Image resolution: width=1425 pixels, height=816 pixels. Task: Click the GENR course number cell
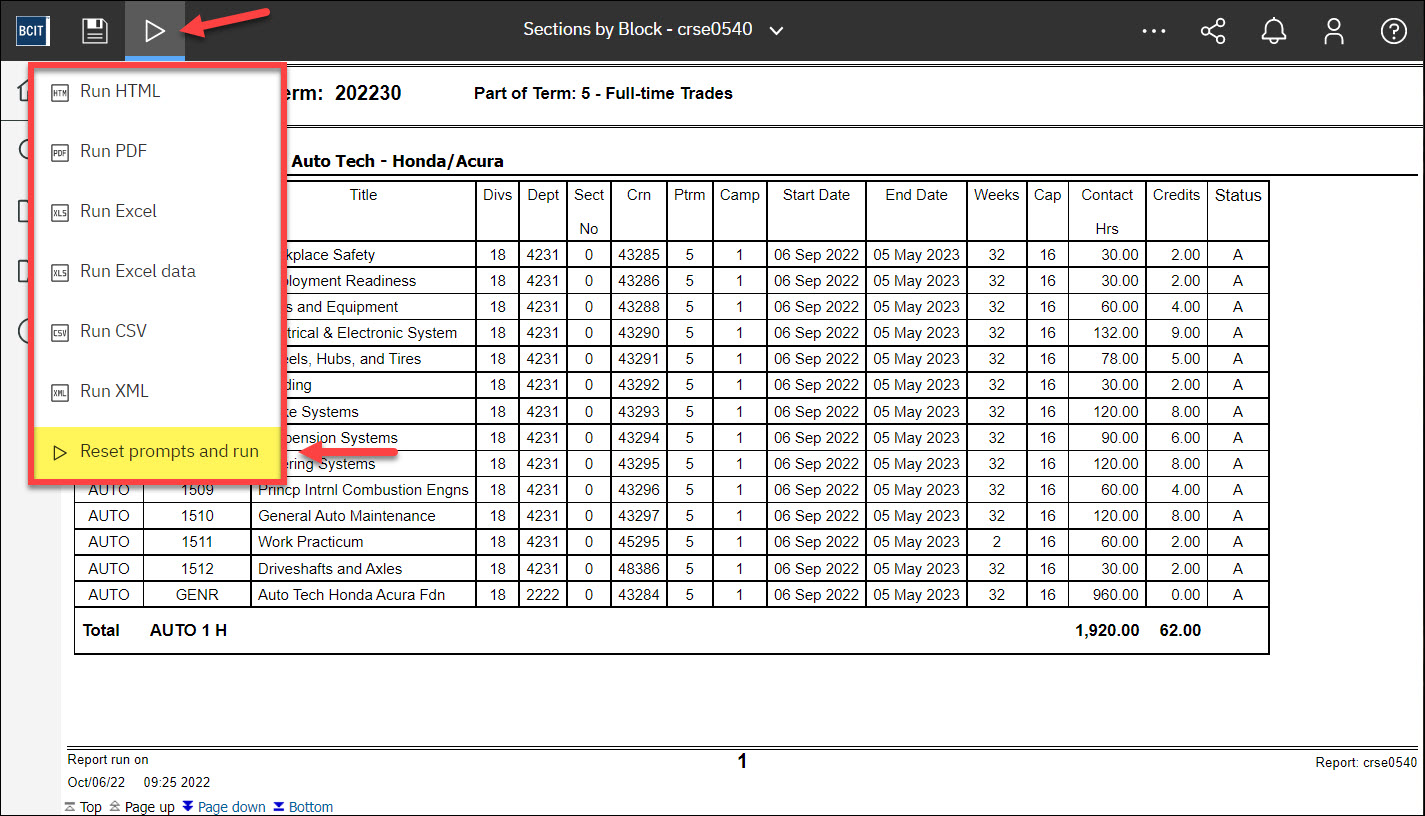coord(197,595)
